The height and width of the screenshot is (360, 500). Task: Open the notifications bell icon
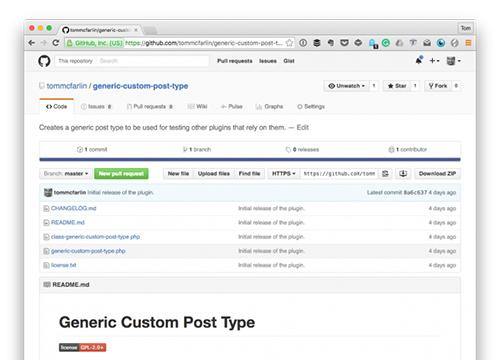point(419,60)
